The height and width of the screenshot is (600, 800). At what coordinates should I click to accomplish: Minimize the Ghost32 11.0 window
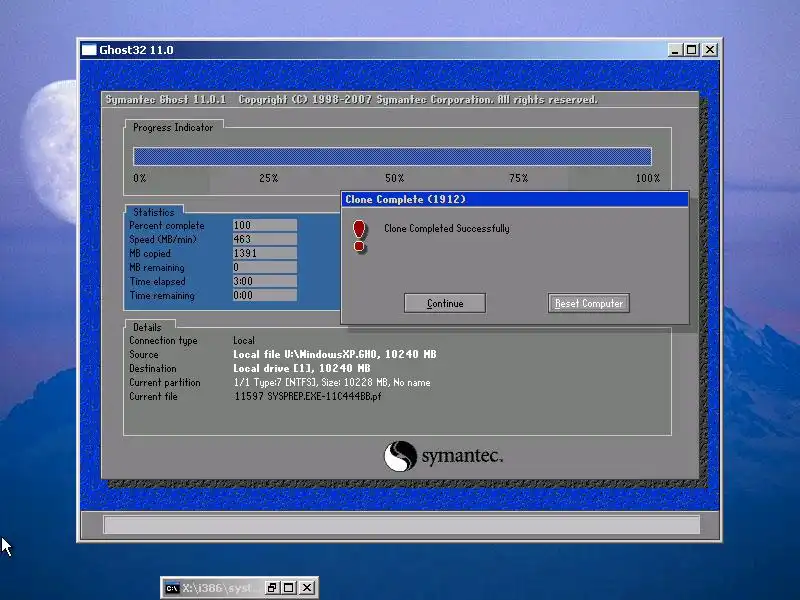(x=676, y=49)
